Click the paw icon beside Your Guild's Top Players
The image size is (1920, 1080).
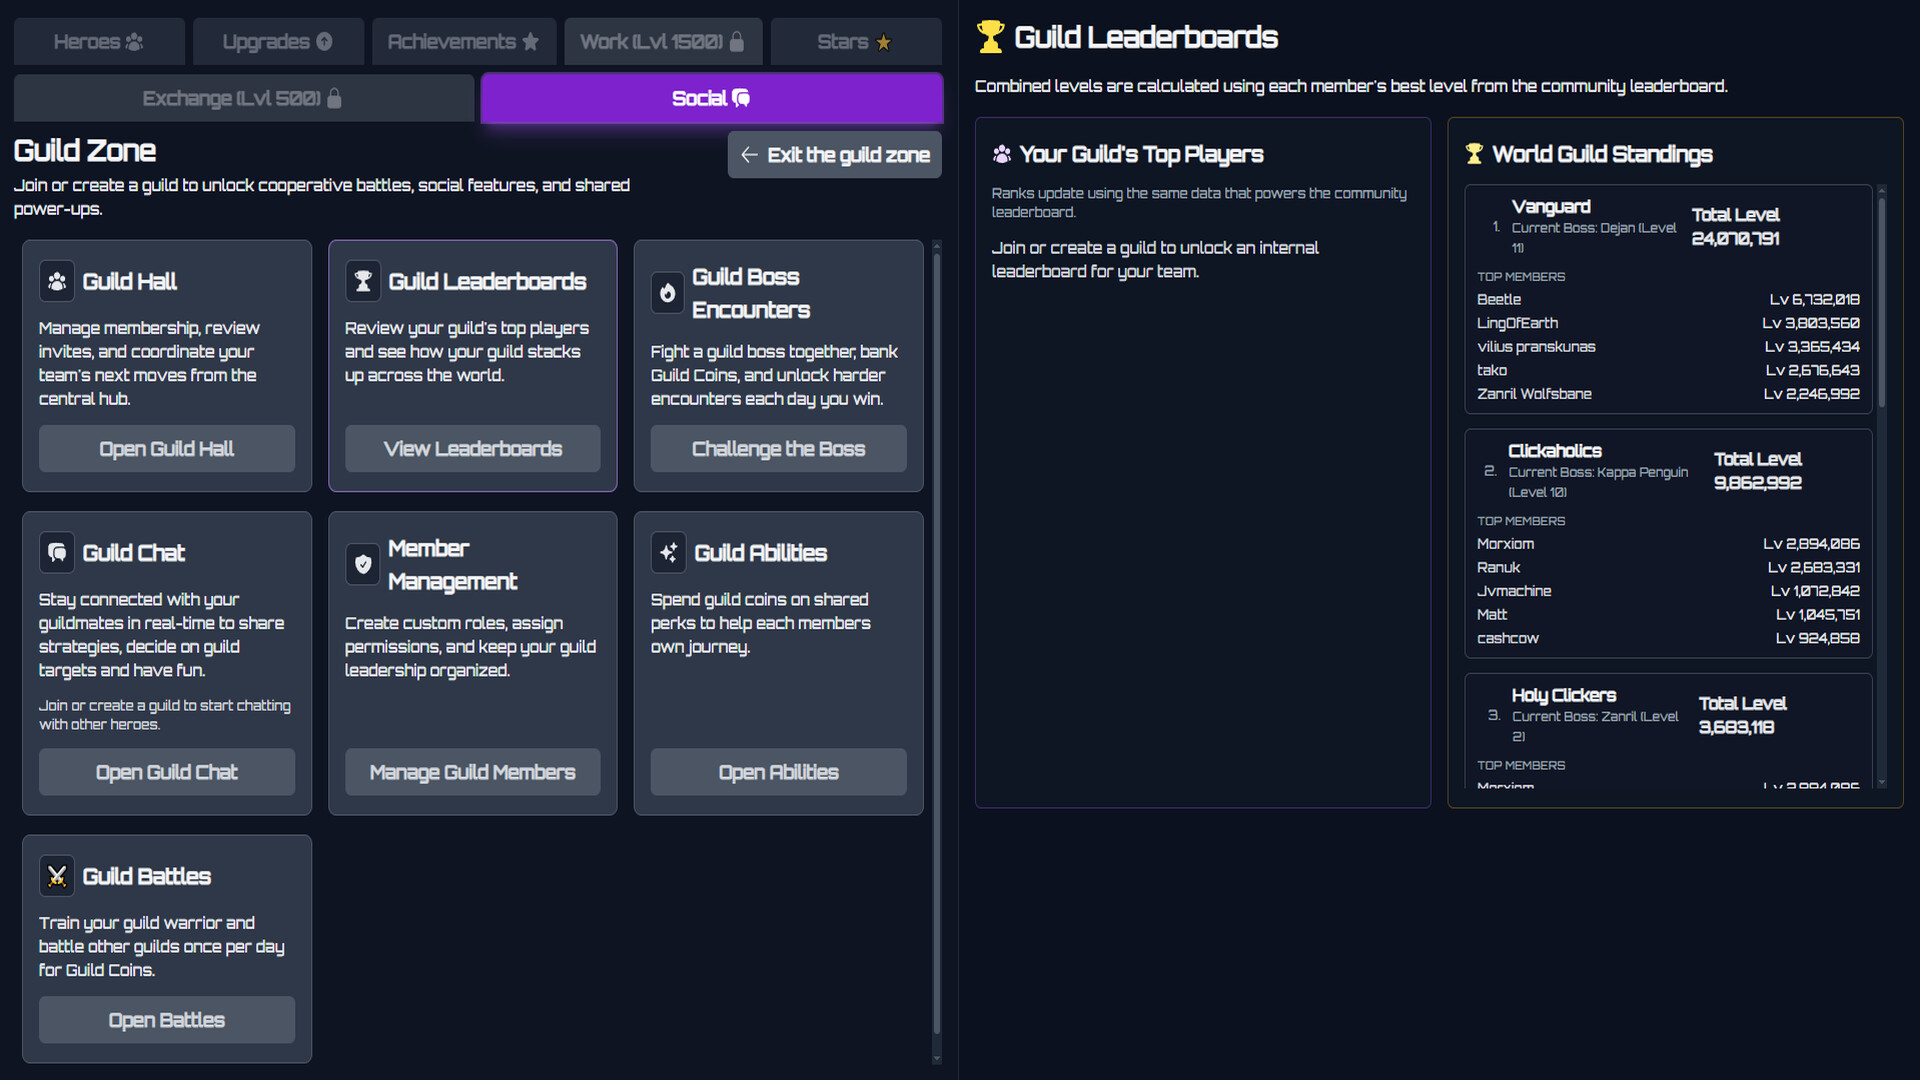pyautogui.click(x=1001, y=154)
